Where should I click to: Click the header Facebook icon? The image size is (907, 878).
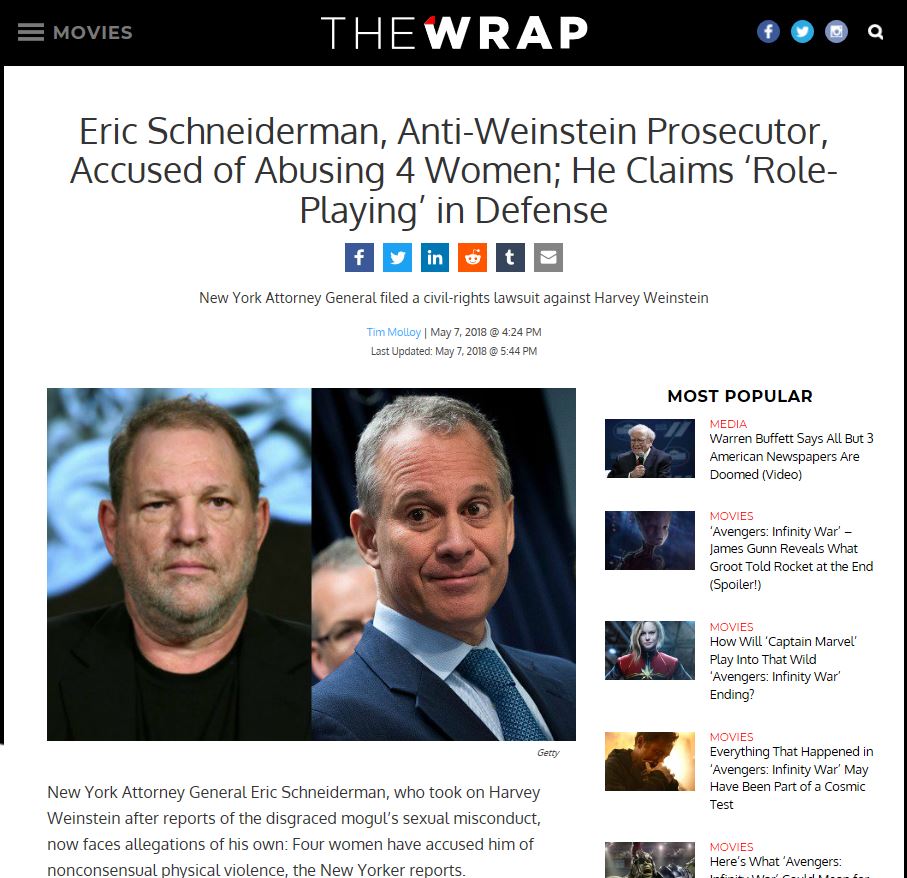(x=768, y=31)
